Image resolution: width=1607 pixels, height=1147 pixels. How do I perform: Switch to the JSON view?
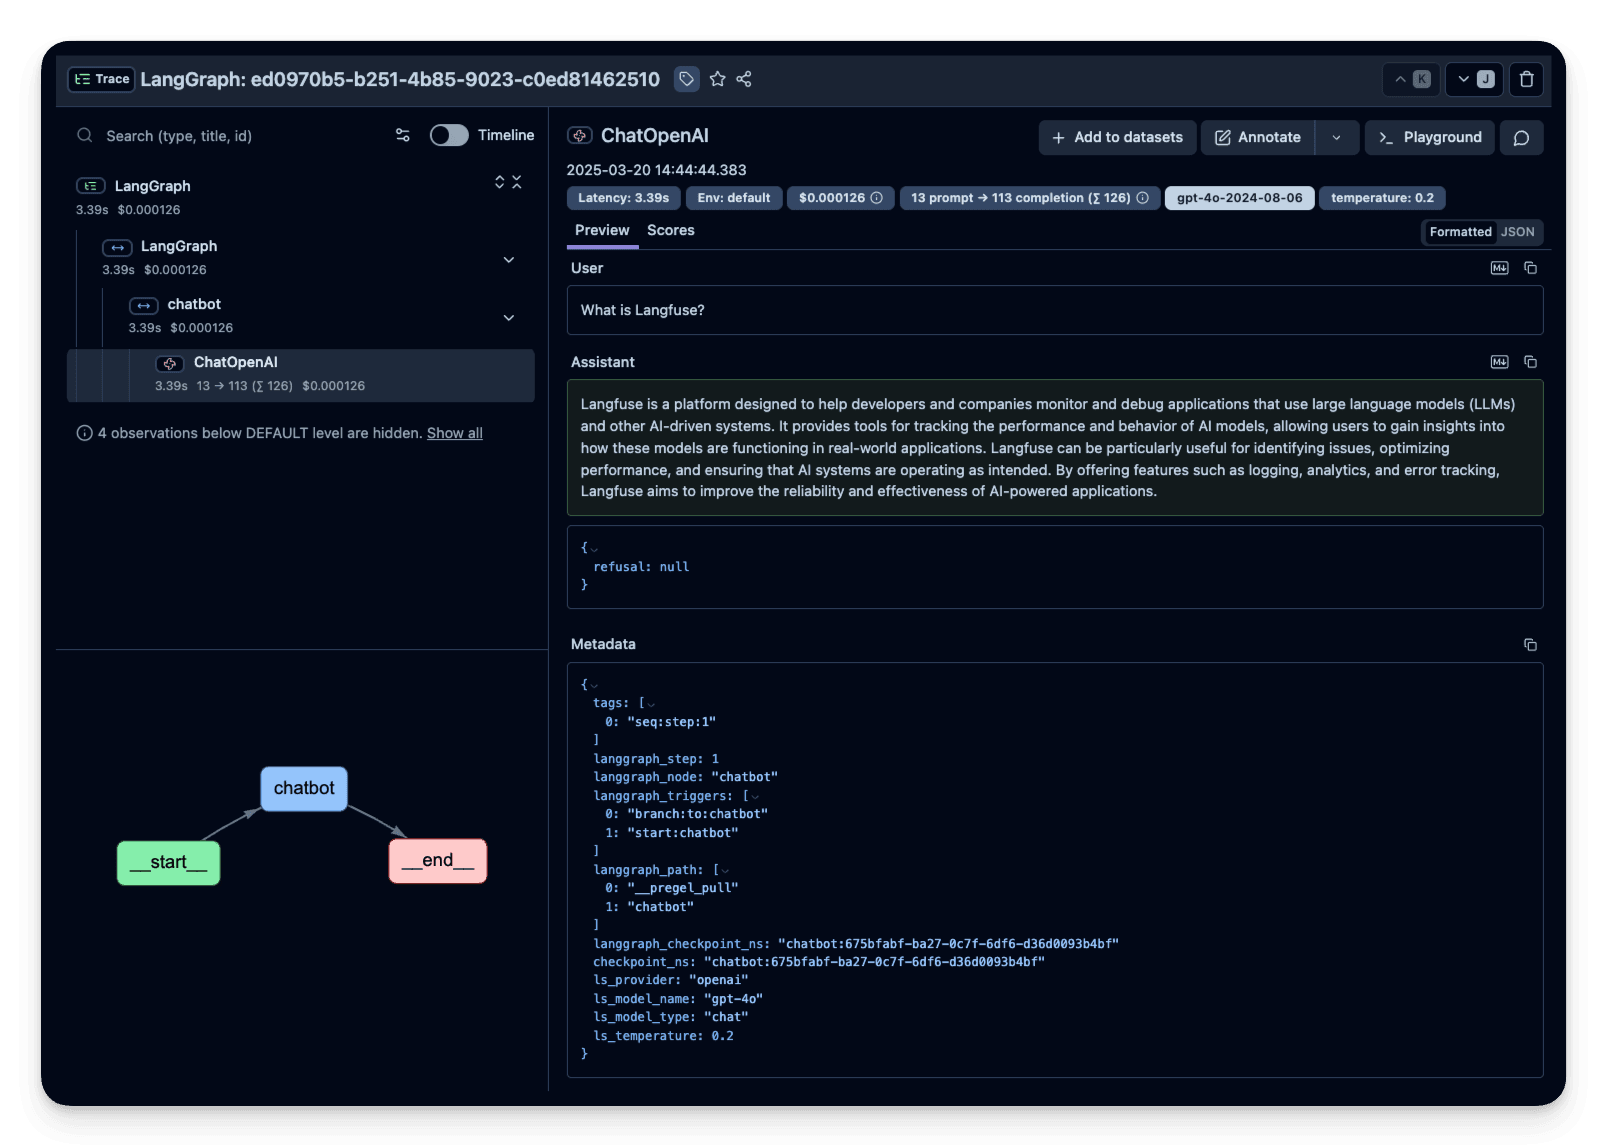(1517, 232)
